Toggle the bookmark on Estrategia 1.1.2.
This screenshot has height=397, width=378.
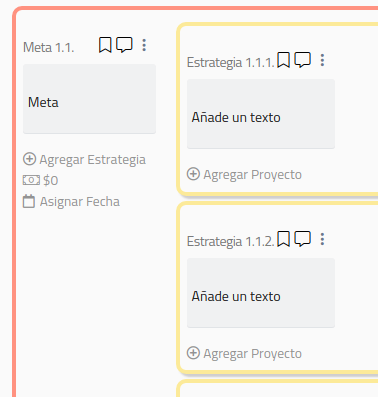pos(284,239)
